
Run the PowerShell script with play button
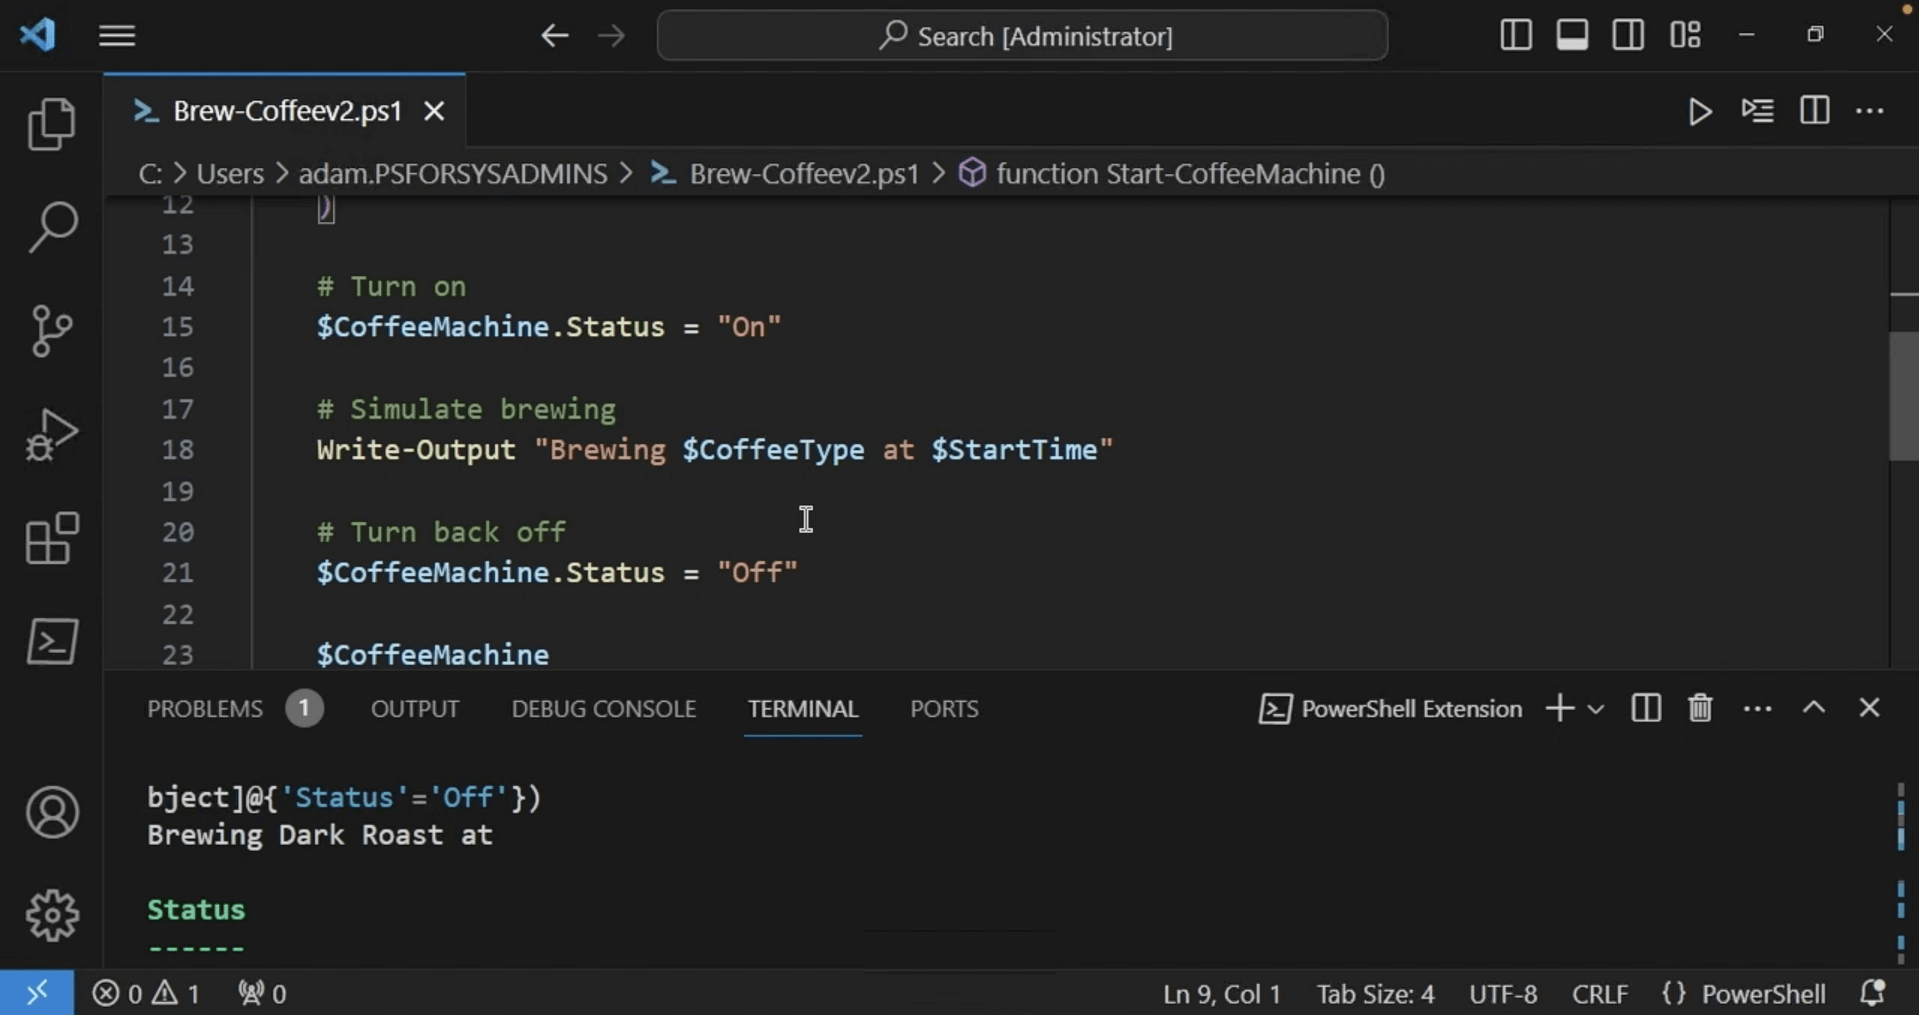(x=1699, y=111)
